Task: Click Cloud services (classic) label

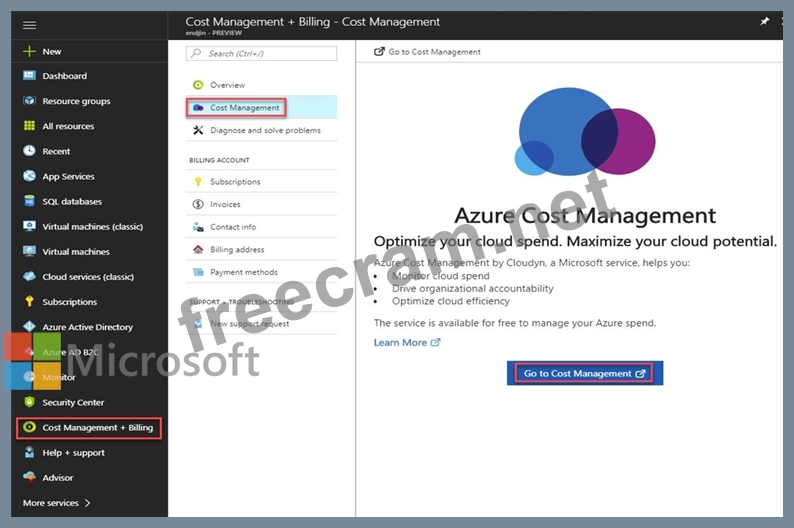Action: pyautogui.click(x=88, y=276)
